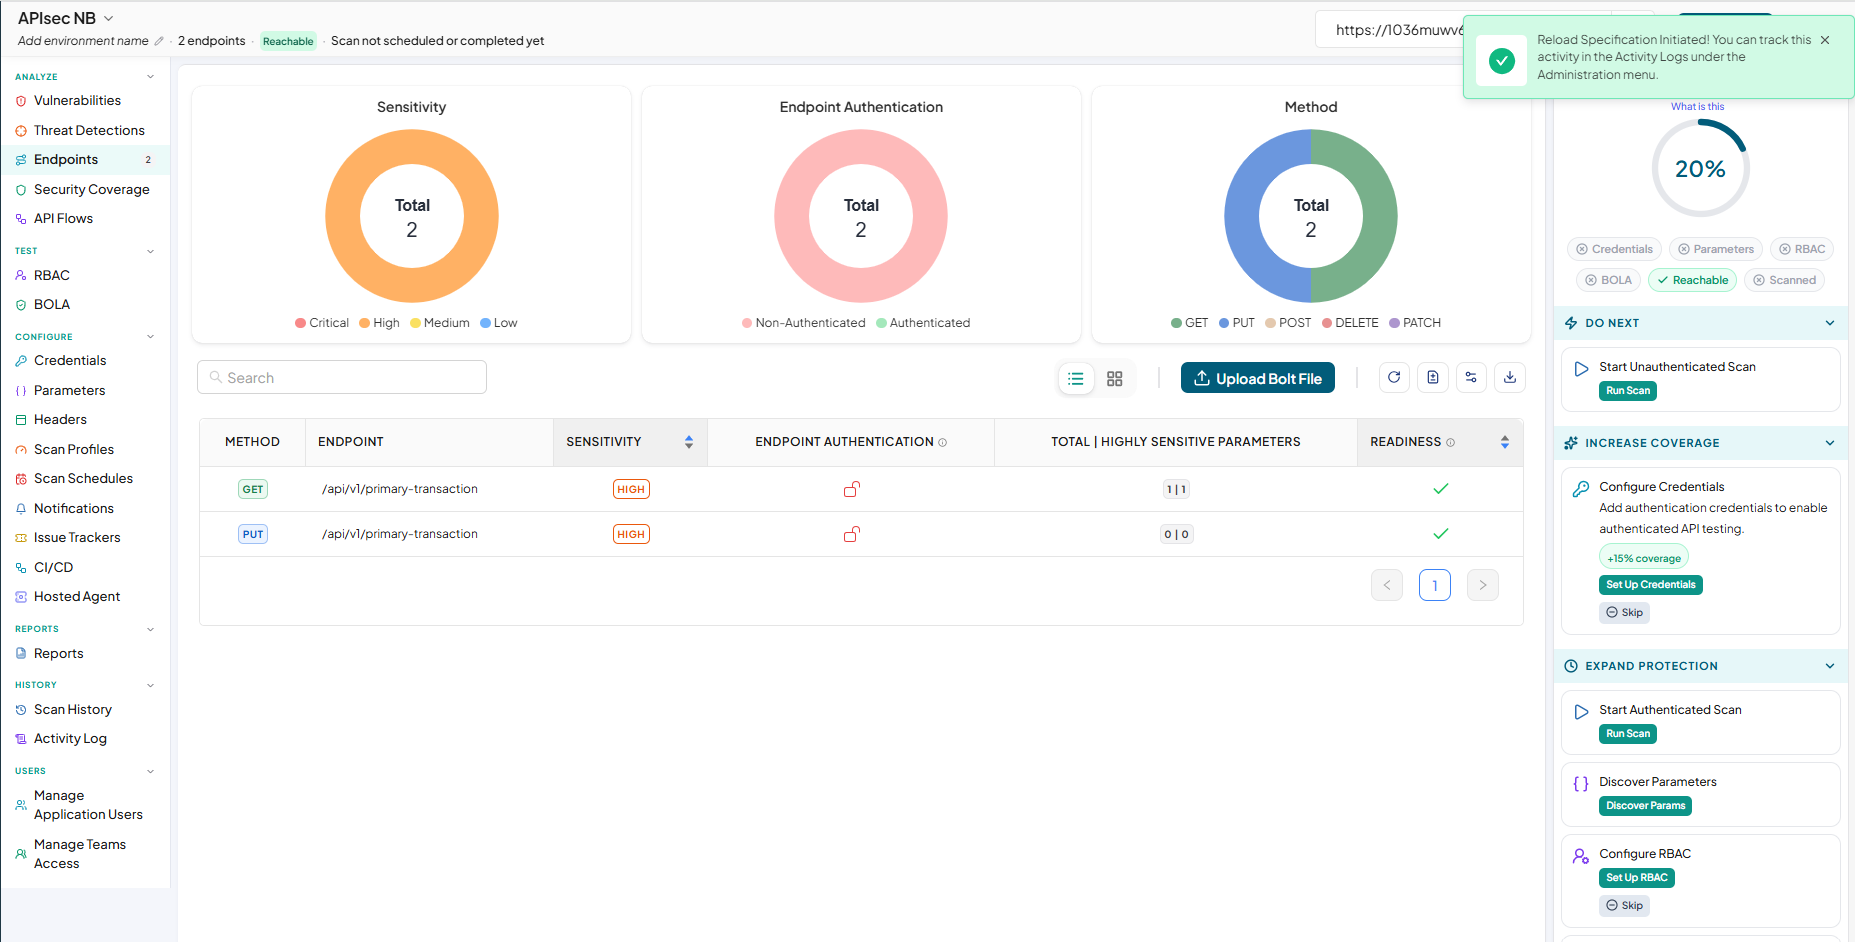Toggle the PUT legend item in Method chart
This screenshot has height=942, width=1855.
tap(1237, 323)
